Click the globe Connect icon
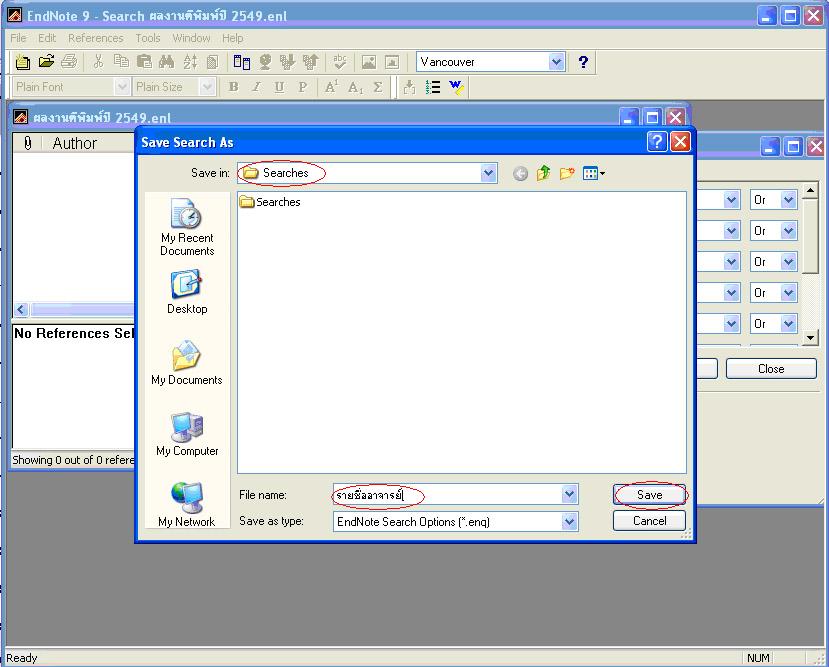 265,62
